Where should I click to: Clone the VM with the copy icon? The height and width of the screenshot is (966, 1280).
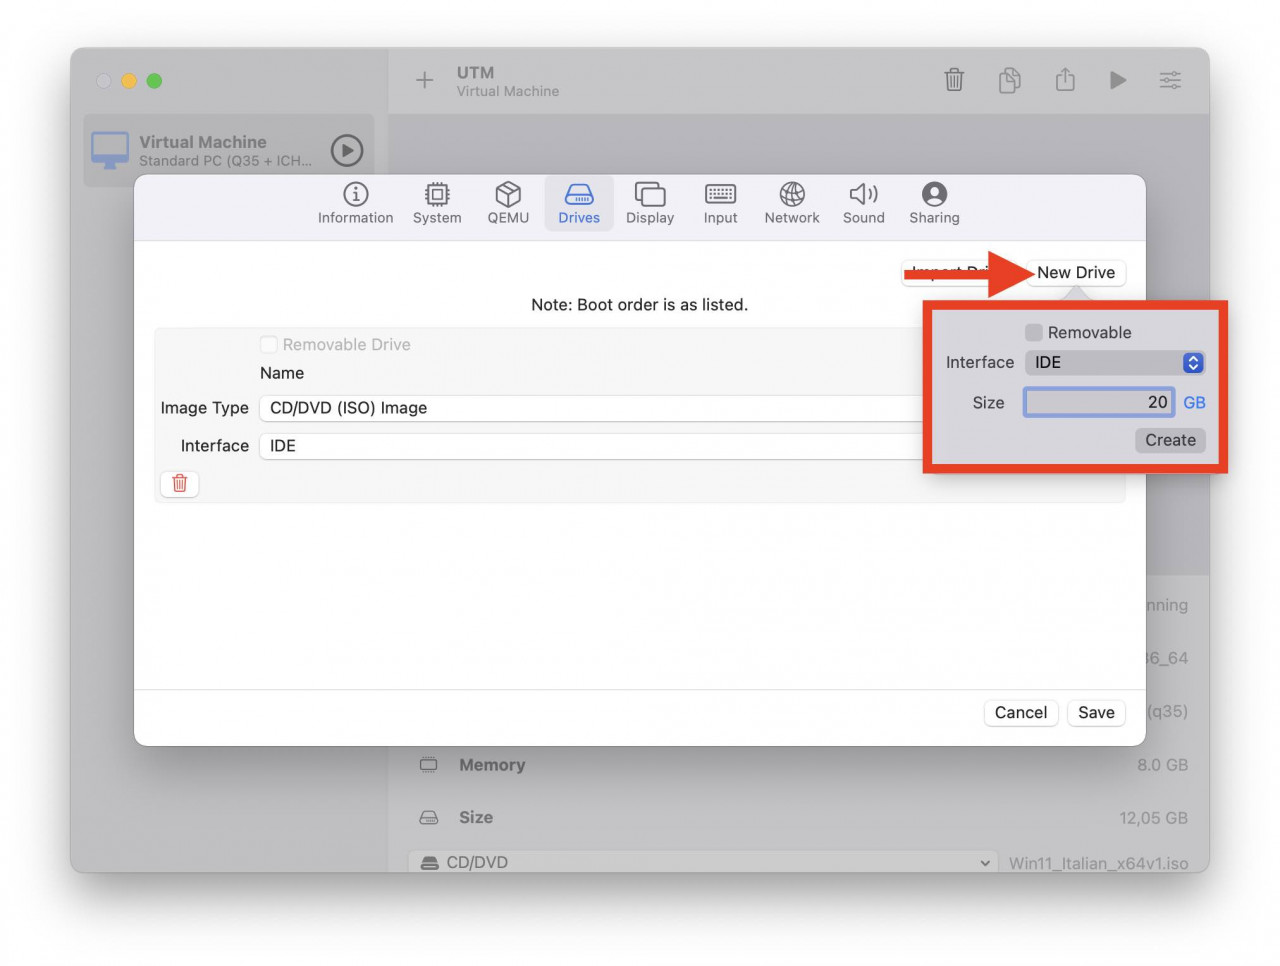tap(1010, 80)
